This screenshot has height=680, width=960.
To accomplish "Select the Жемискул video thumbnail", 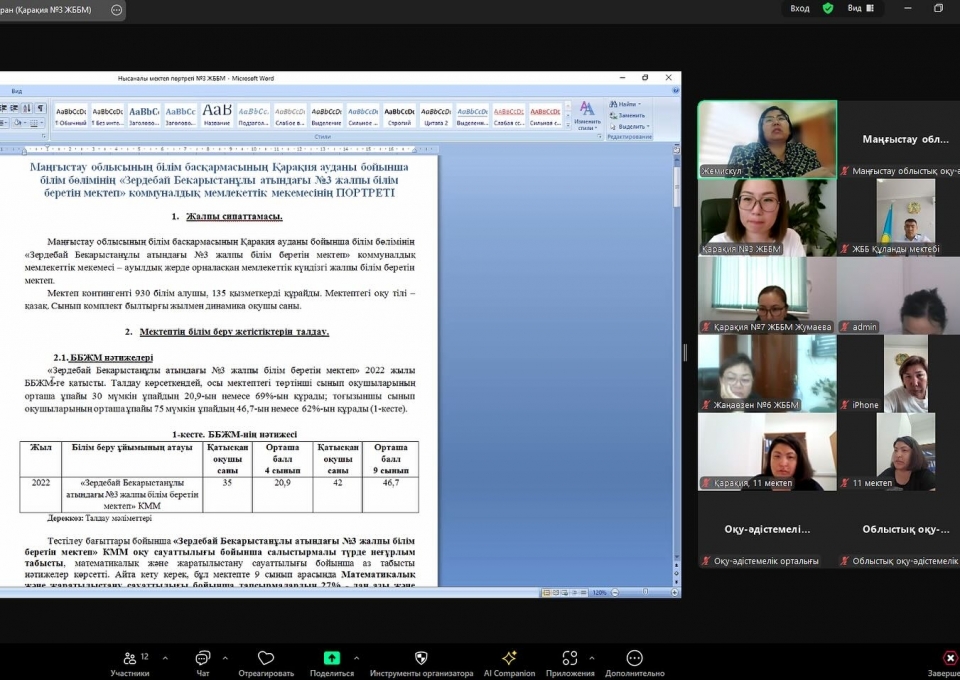I will tap(767, 140).
